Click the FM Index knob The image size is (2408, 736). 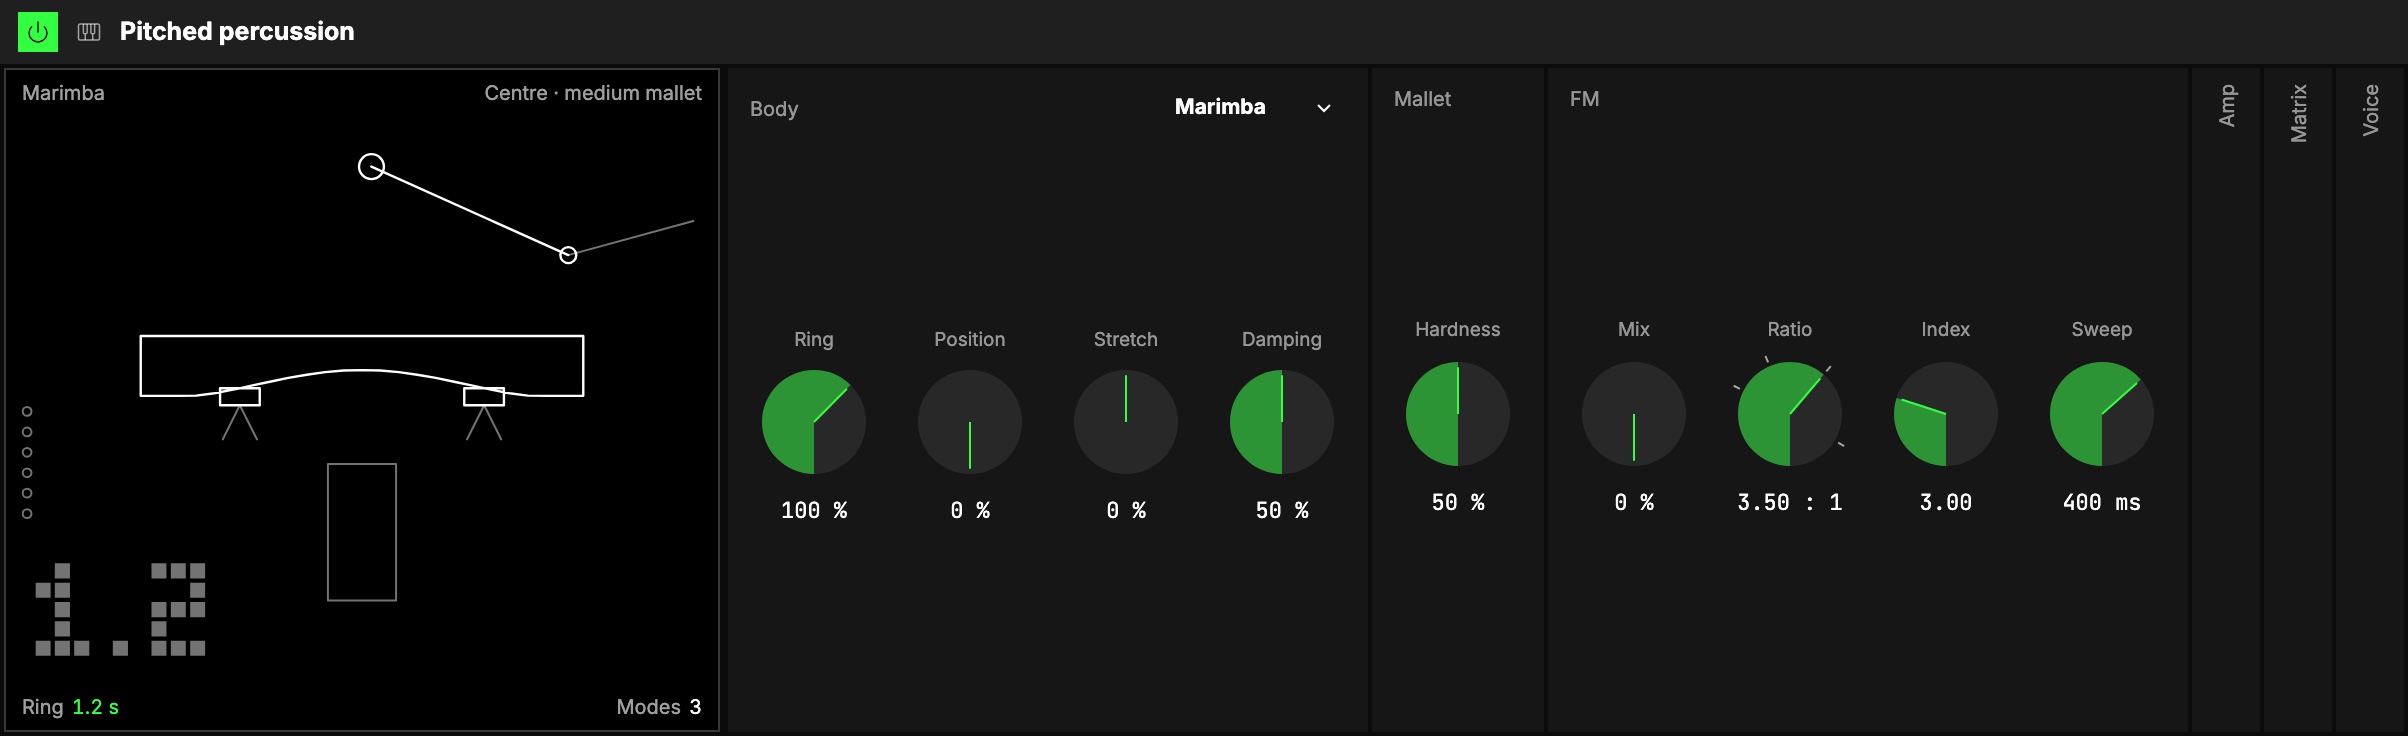[1946, 414]
